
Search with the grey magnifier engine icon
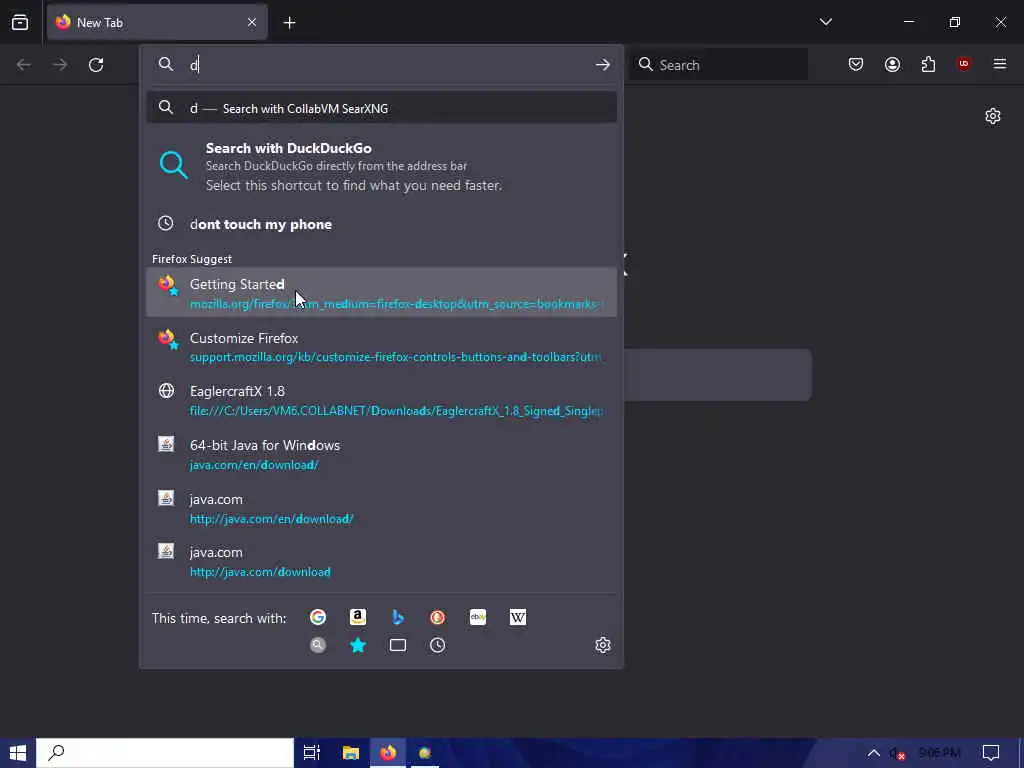pyautogui.click(x=318, y=645)
